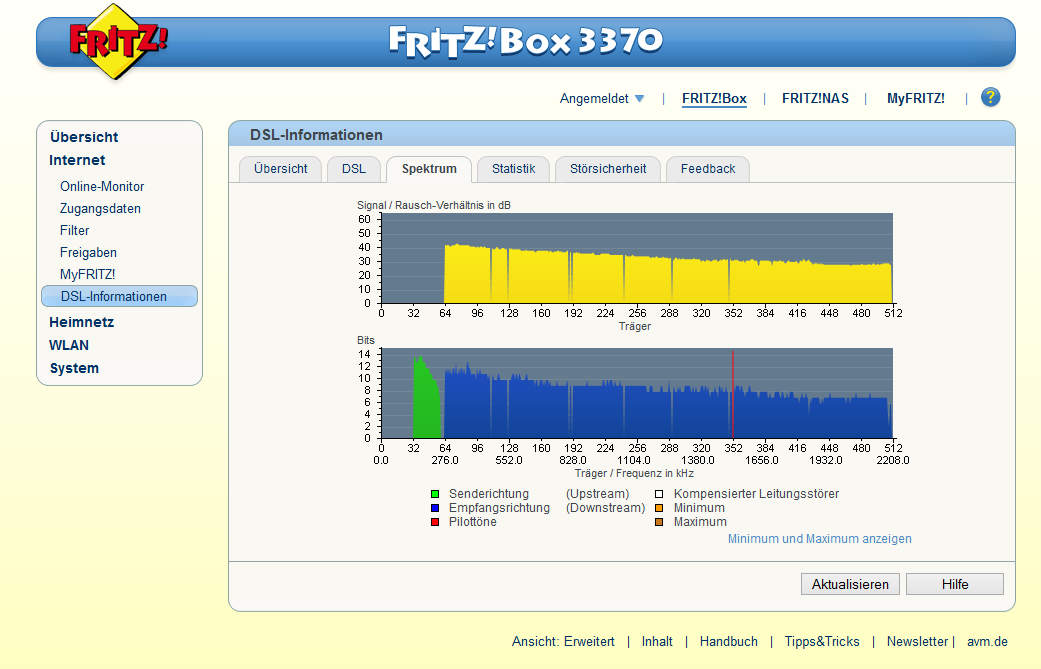Click the white Kompensierter Leitungsstörer swatch
This screenshot has height=669, width=1041.
(659, 494)
